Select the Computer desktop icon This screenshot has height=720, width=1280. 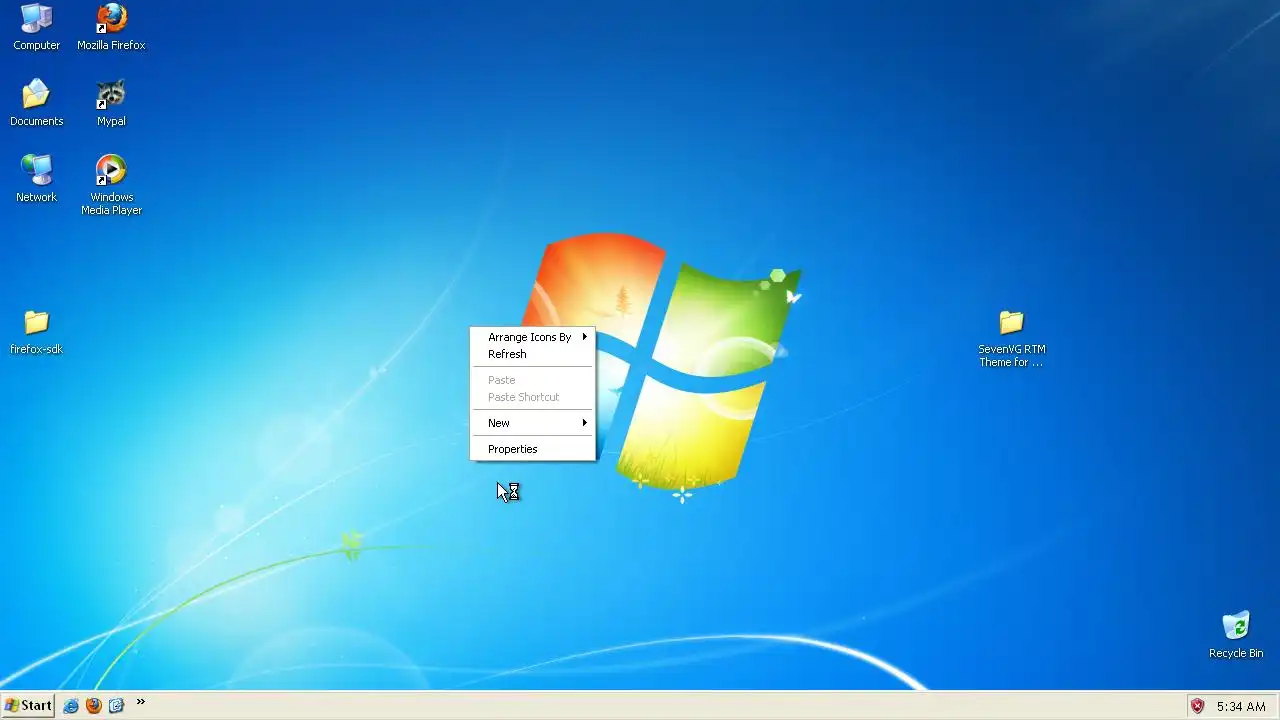tap(37, 27)
